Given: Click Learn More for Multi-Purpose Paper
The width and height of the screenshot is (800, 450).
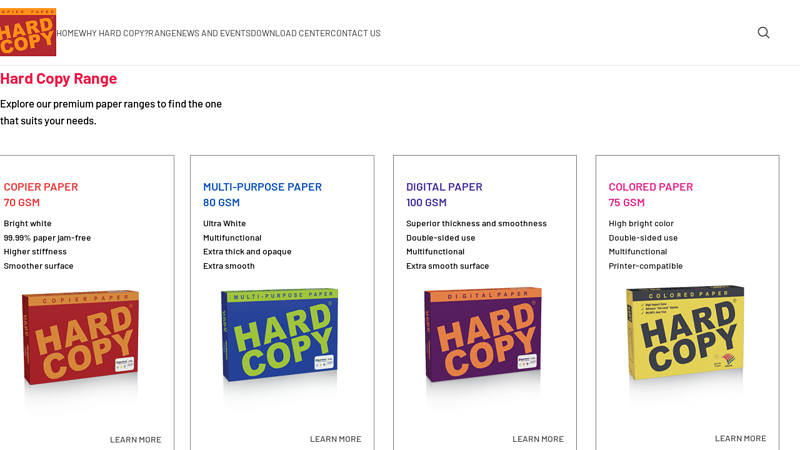Looking at the screenshot, I should [335, 439].
